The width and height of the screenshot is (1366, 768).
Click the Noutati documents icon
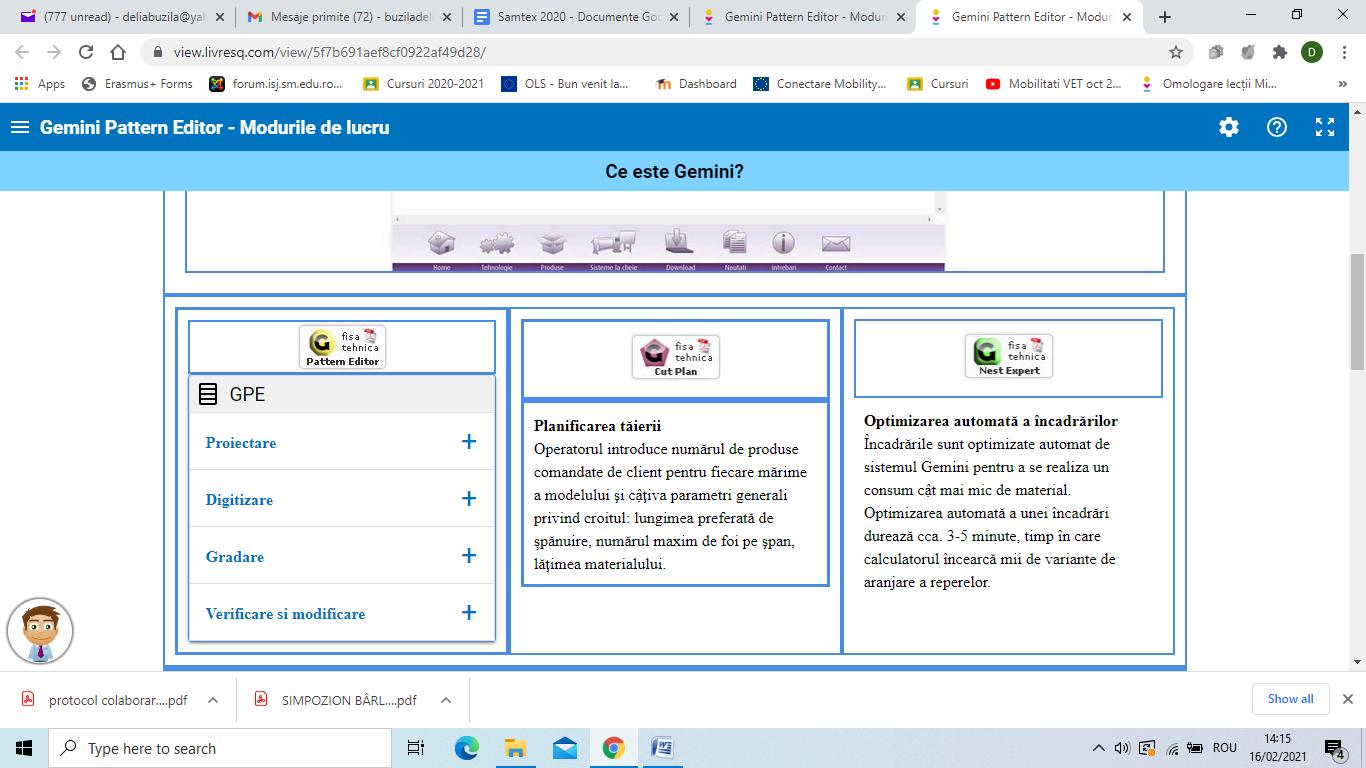(x=734, y=242)
